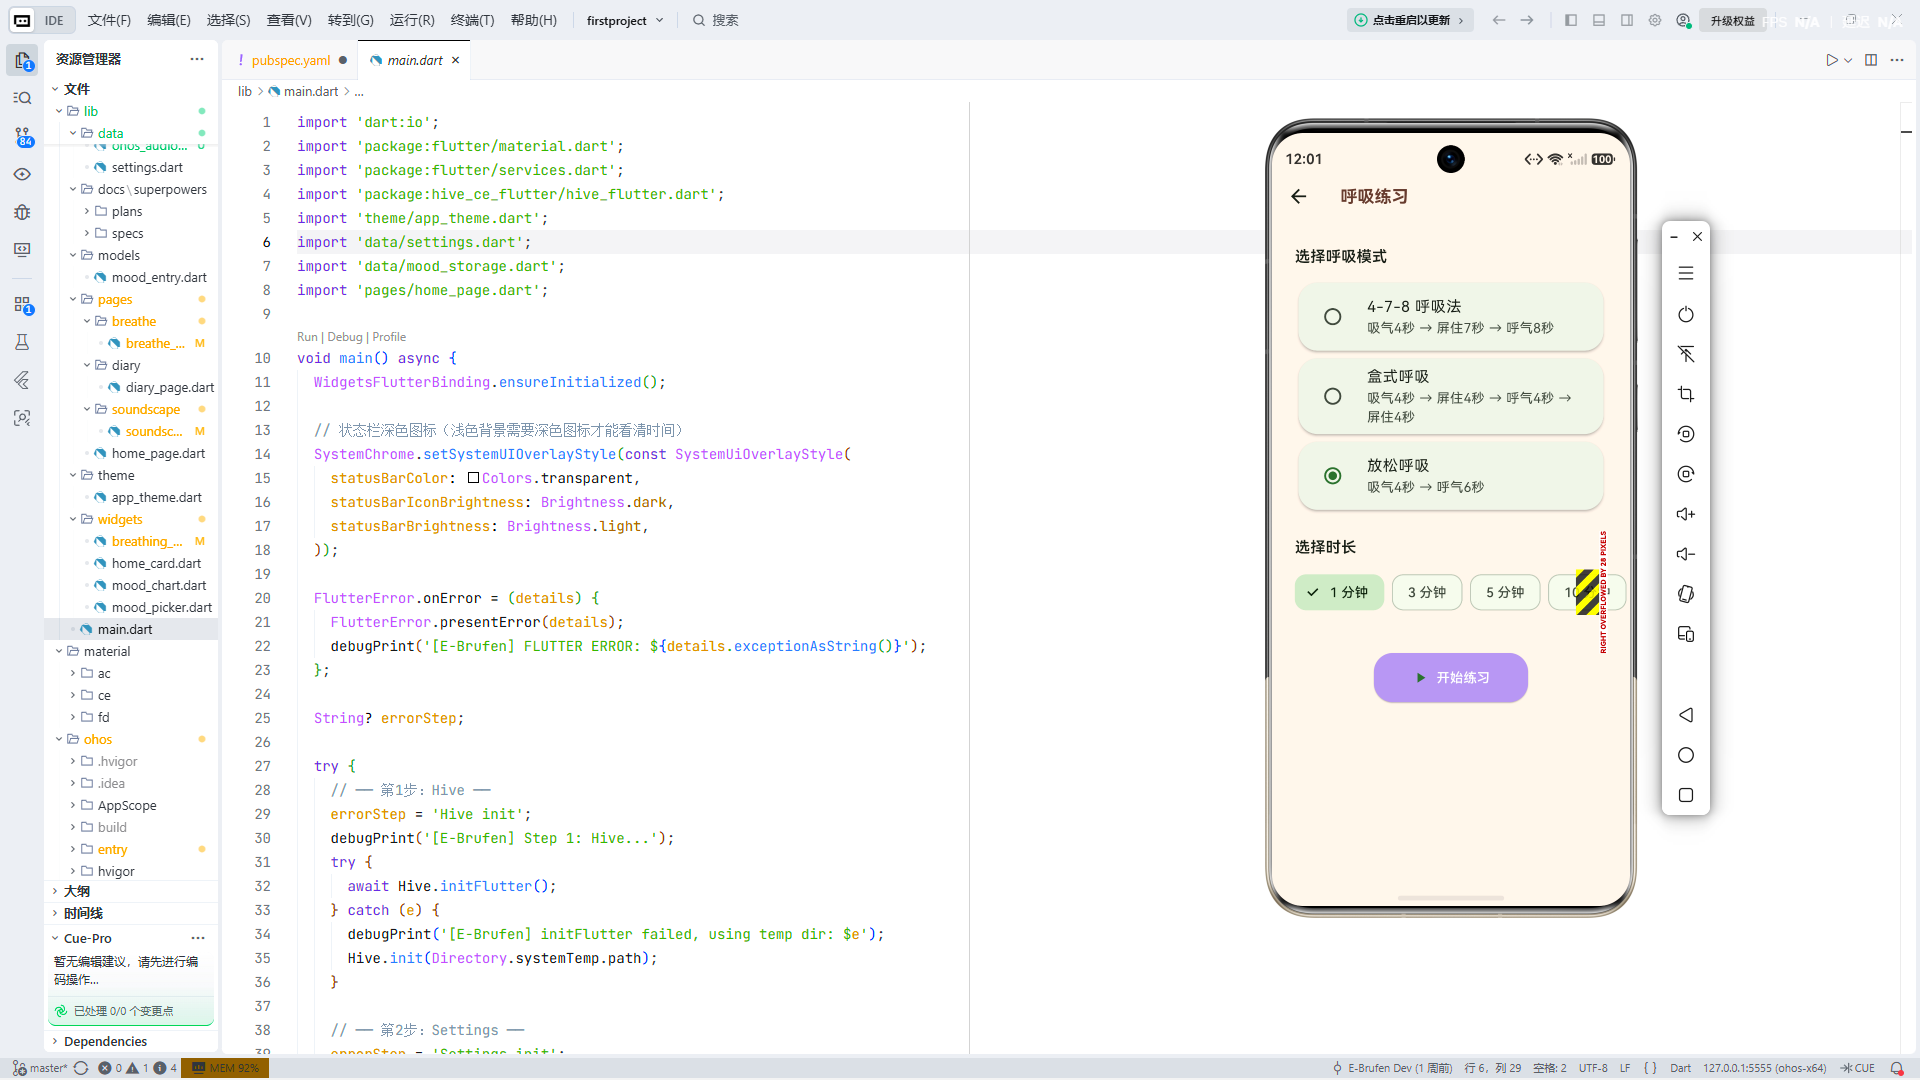Open the Testing flask icon in activity bar

coord(22,342)
